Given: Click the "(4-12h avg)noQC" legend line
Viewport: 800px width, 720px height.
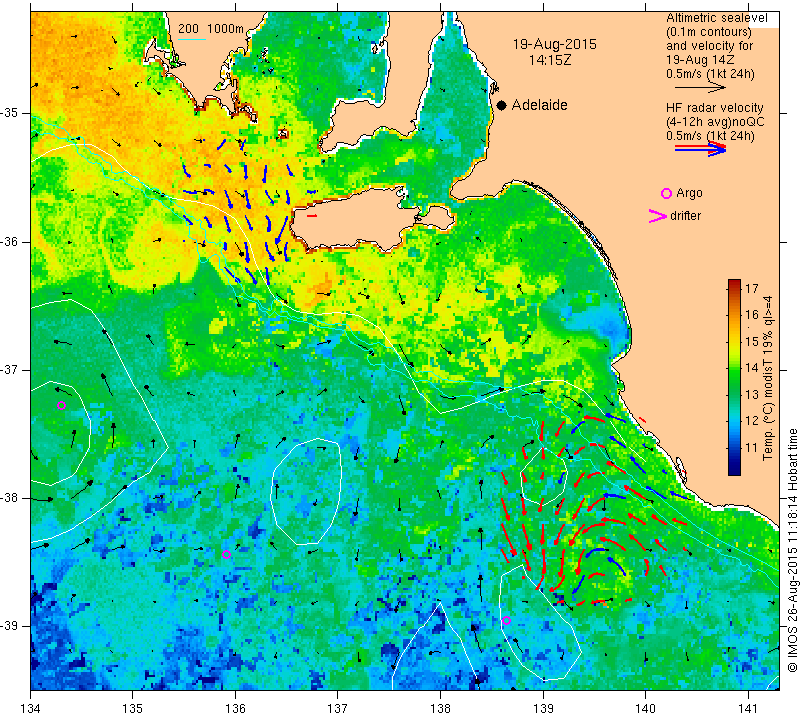Looking at the screenshot, I should (x=715, y=122).
